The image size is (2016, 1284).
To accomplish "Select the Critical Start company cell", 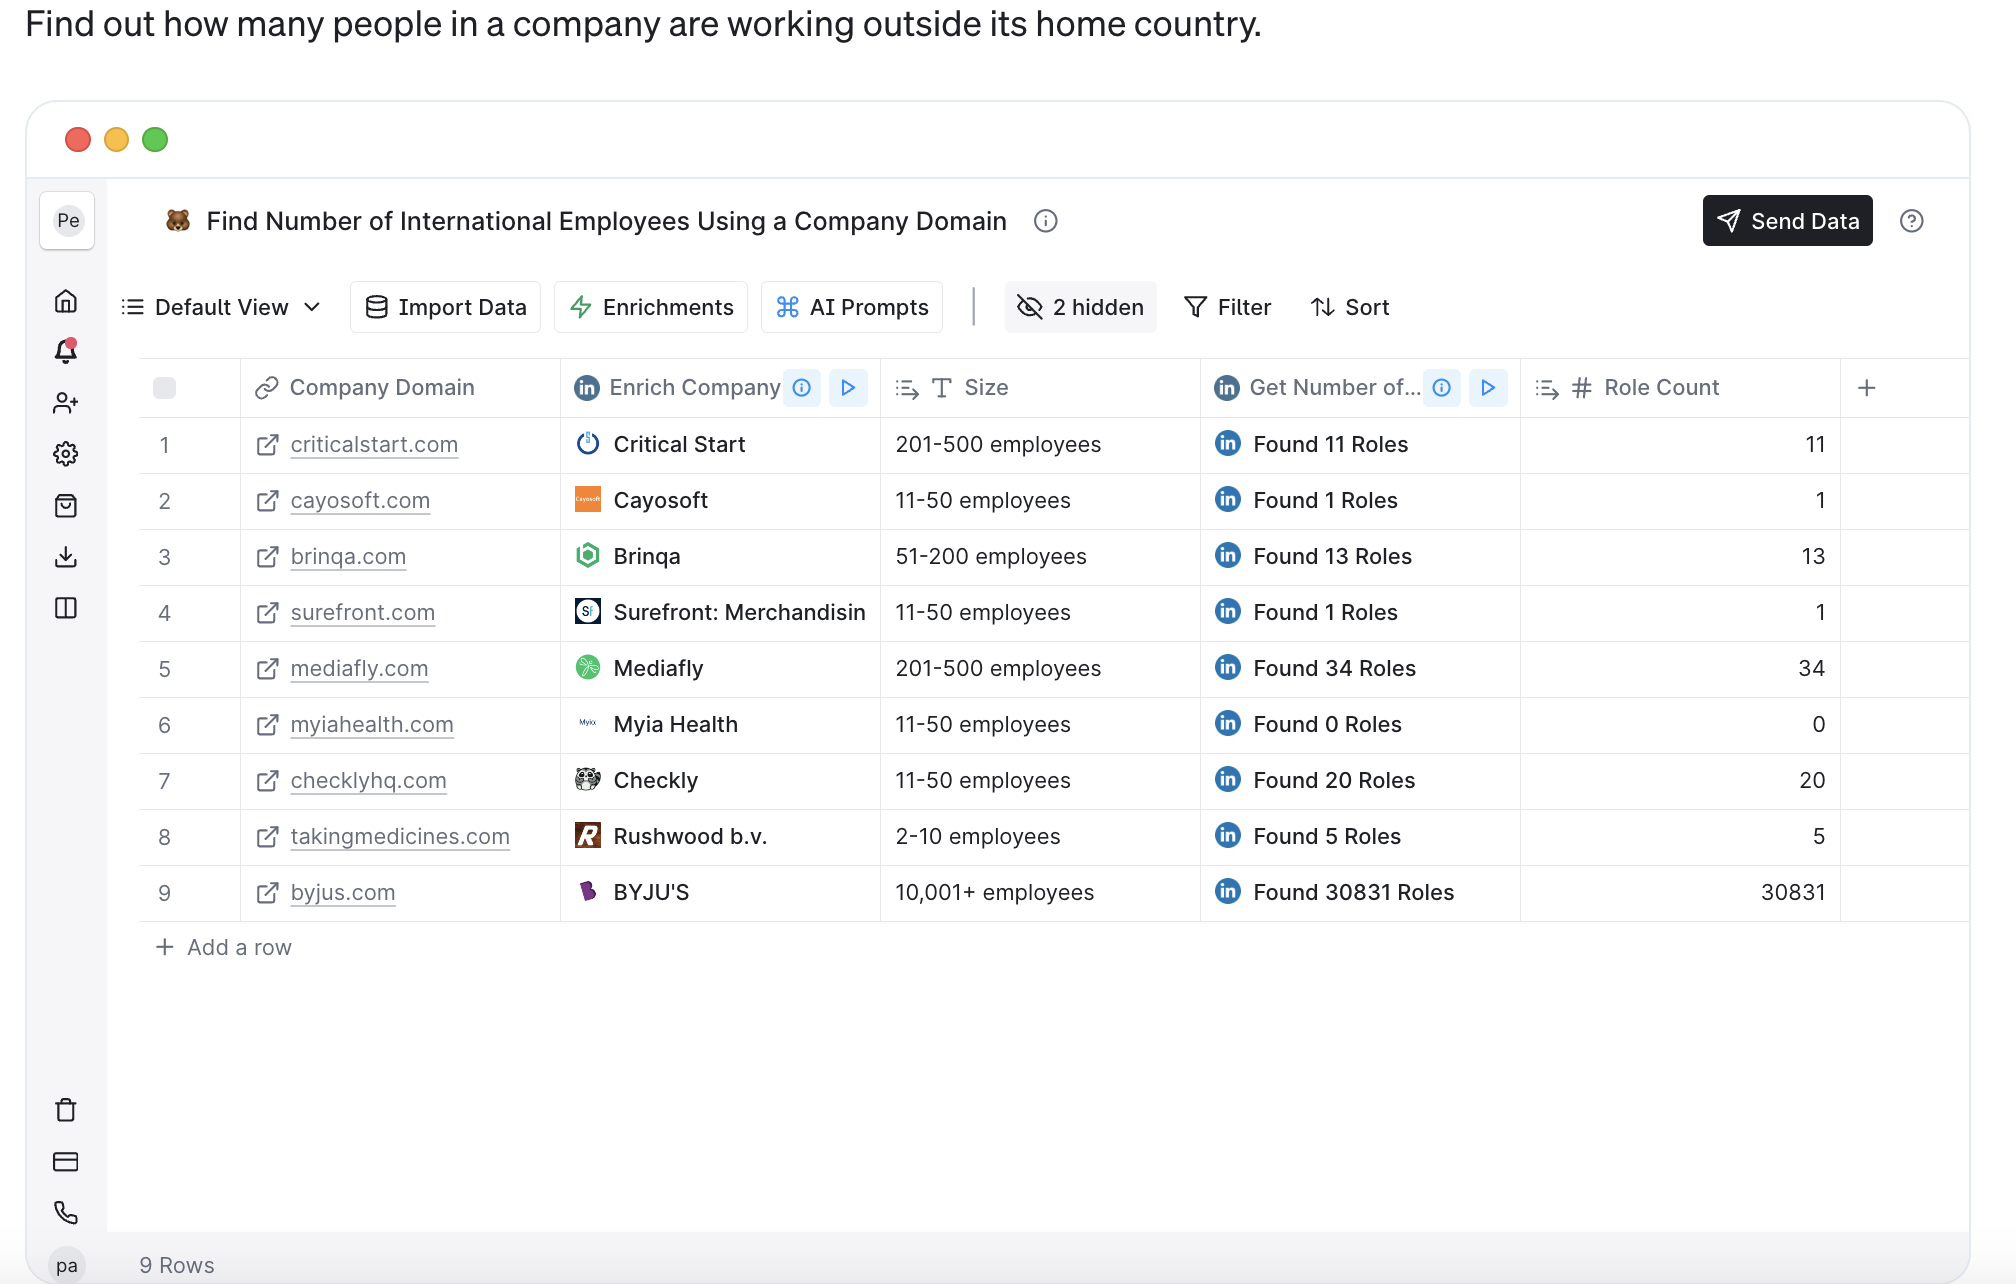I will coord(720,445).
